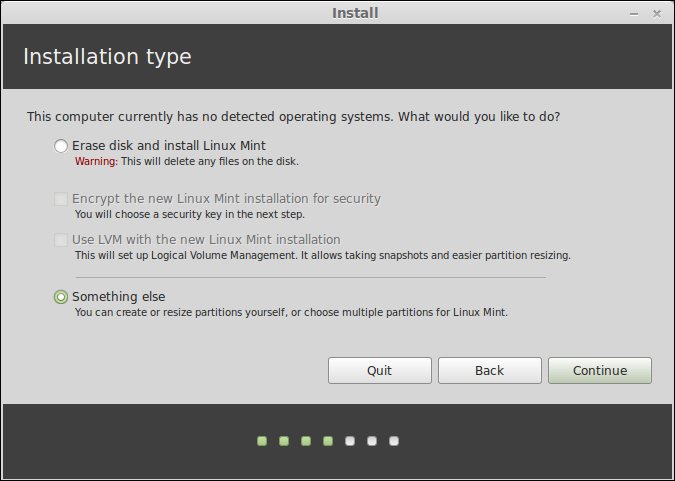Image resolution: width=675 pixels, height=481 pixels.
Task: Select Erase disk and install Linux Mint
Action: 61,146
